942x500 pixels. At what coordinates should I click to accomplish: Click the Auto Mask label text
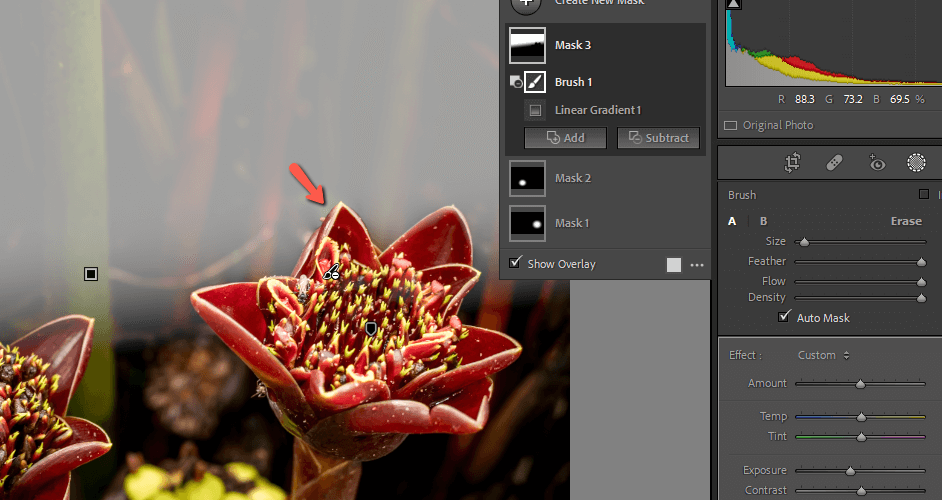pyautogui.click(x=823, y=318)
